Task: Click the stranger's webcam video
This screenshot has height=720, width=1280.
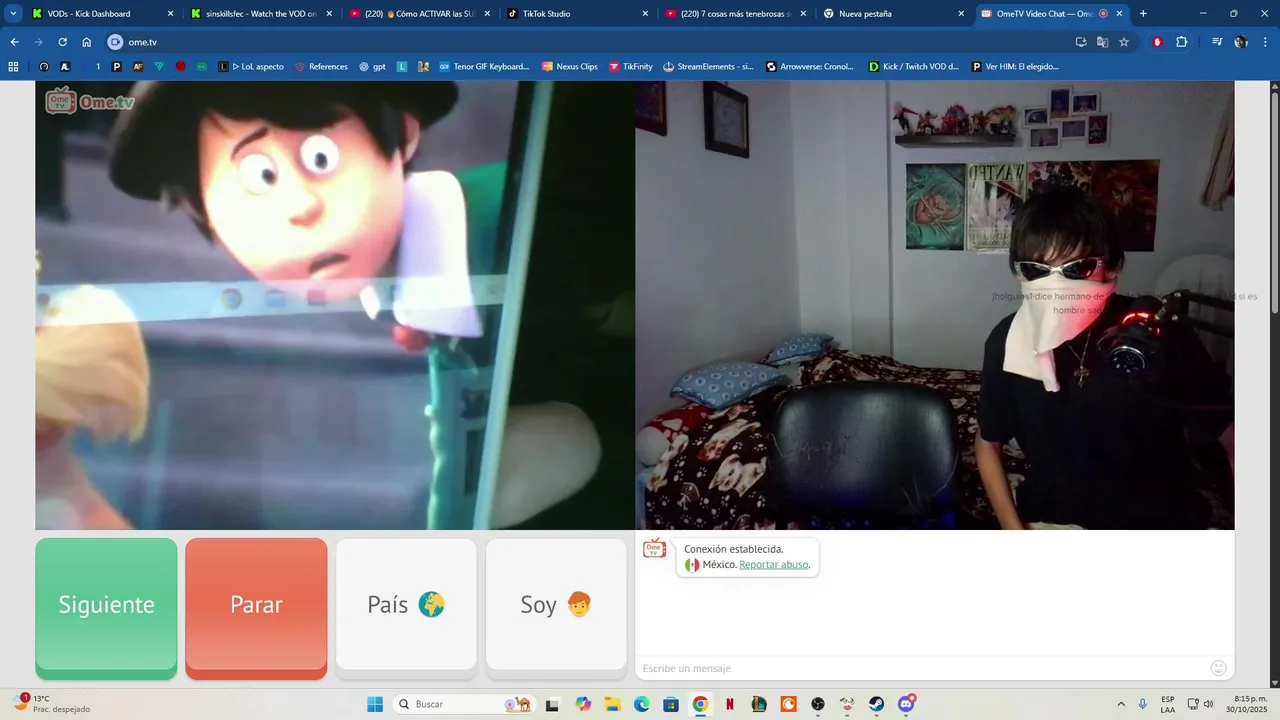Action: (x=335, y=305)
